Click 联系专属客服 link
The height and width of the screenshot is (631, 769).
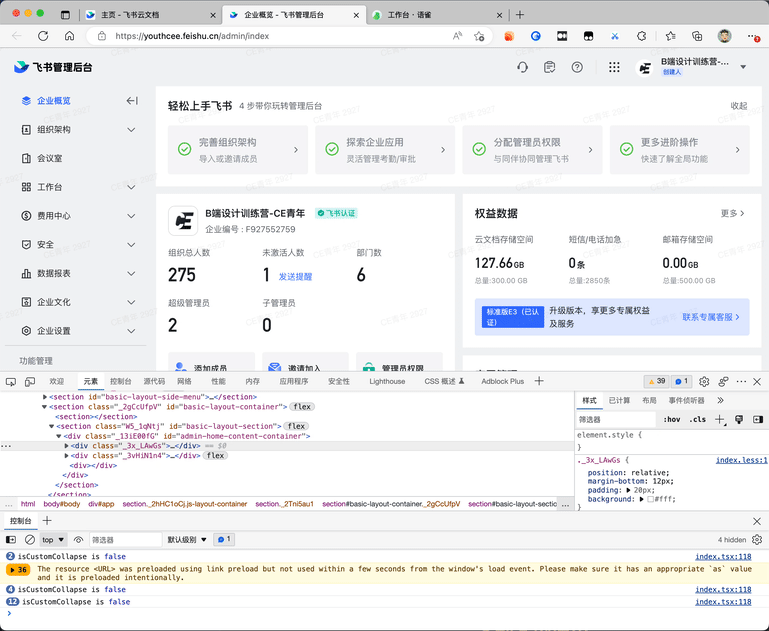pyautogui.click(x=711, y=317)
